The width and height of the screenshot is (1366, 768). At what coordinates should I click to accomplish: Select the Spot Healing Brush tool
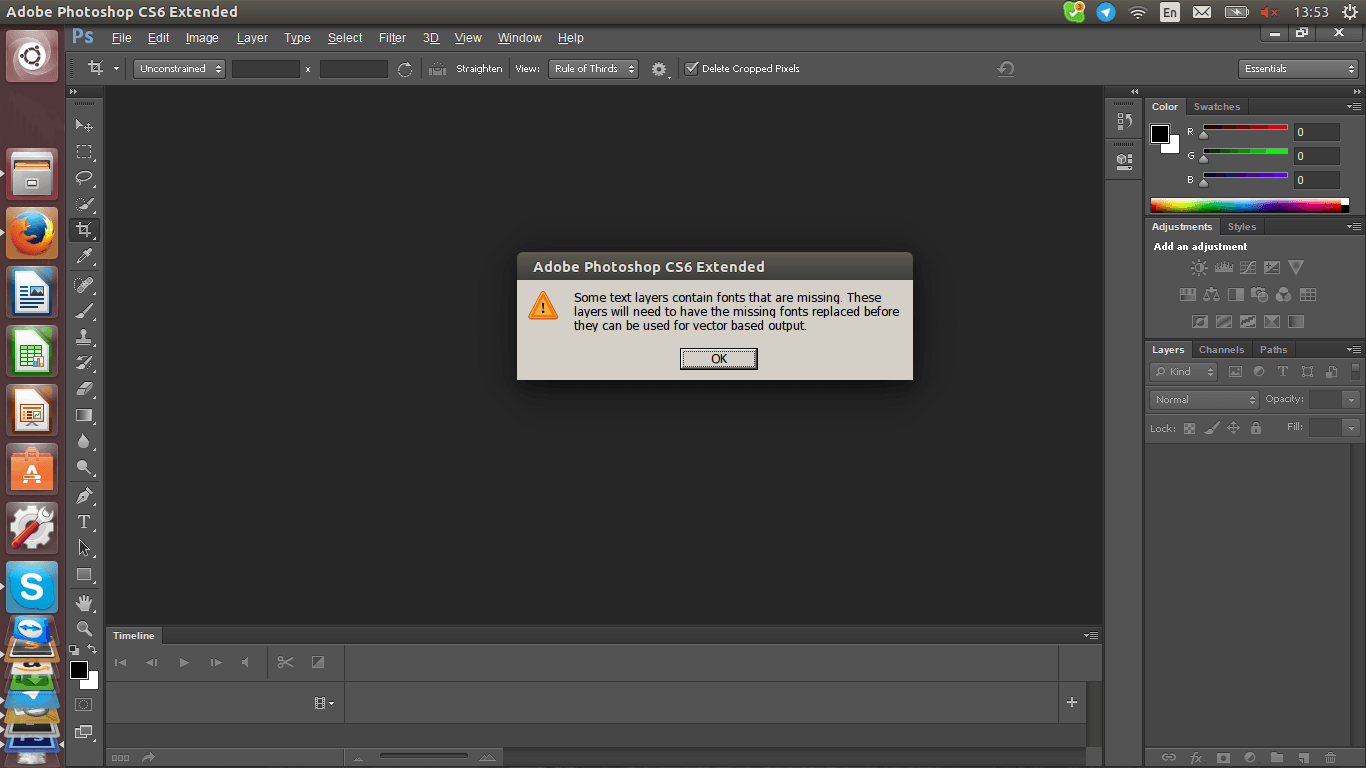coord(85,285)
